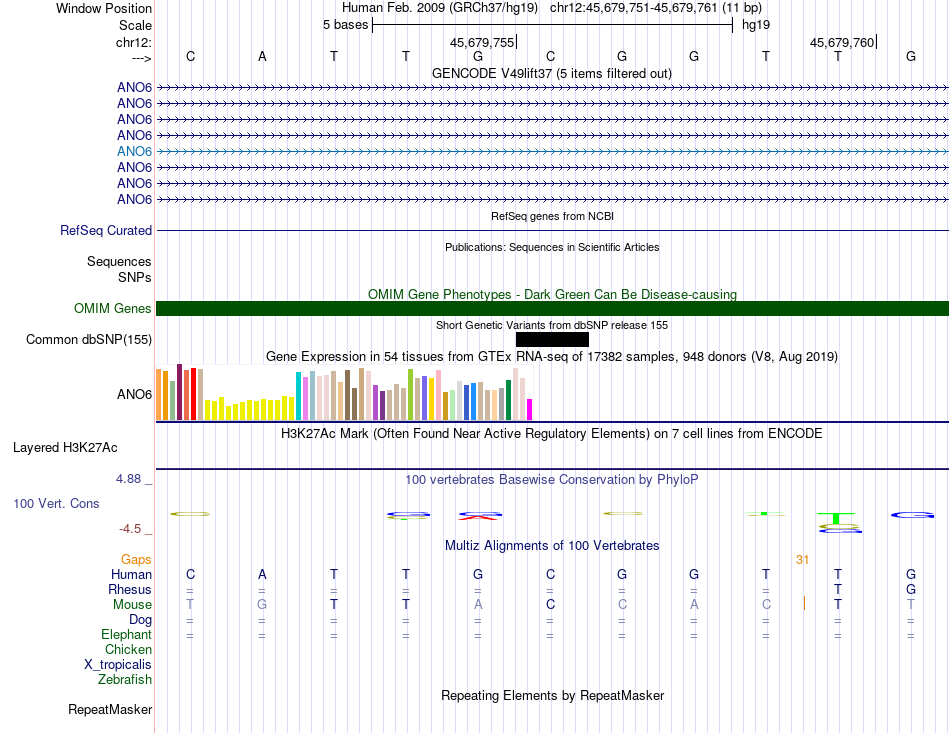This screenshot has height=733, width=950.
Task: Click the magenta bar in GTEx expression chart
Action: point(530,410)
